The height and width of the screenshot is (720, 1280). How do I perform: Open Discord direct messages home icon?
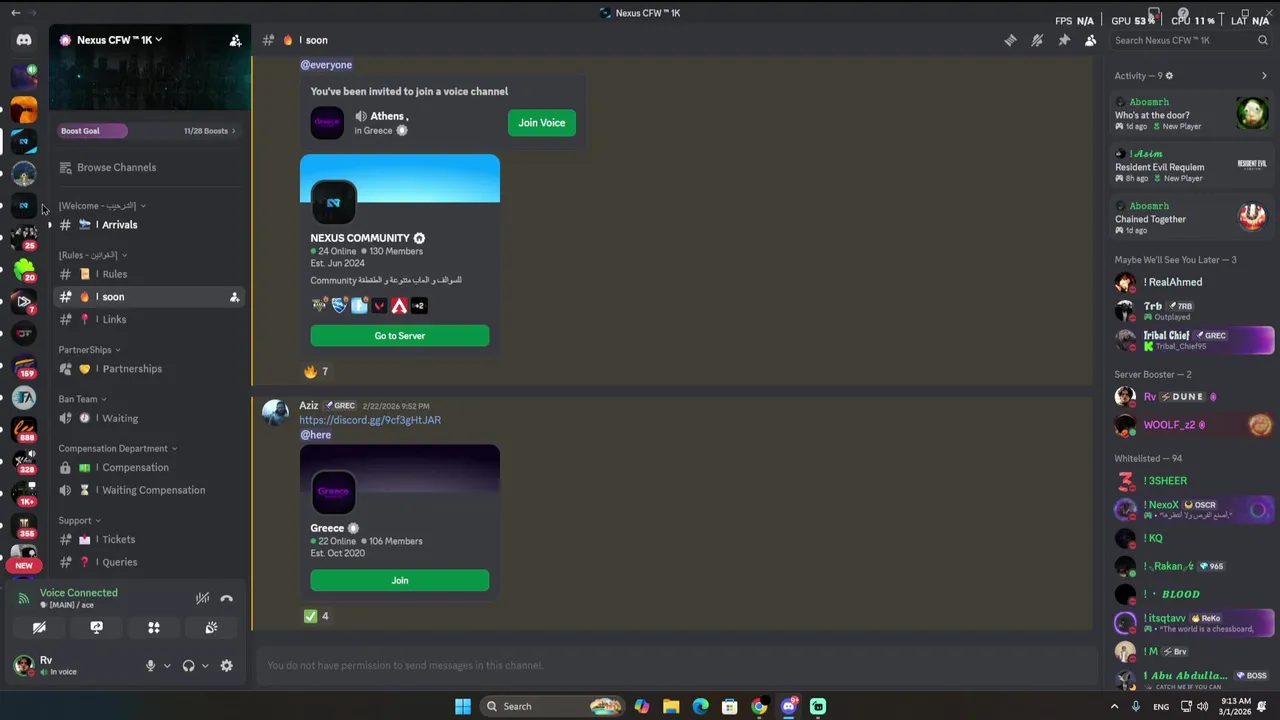[24, 40]
